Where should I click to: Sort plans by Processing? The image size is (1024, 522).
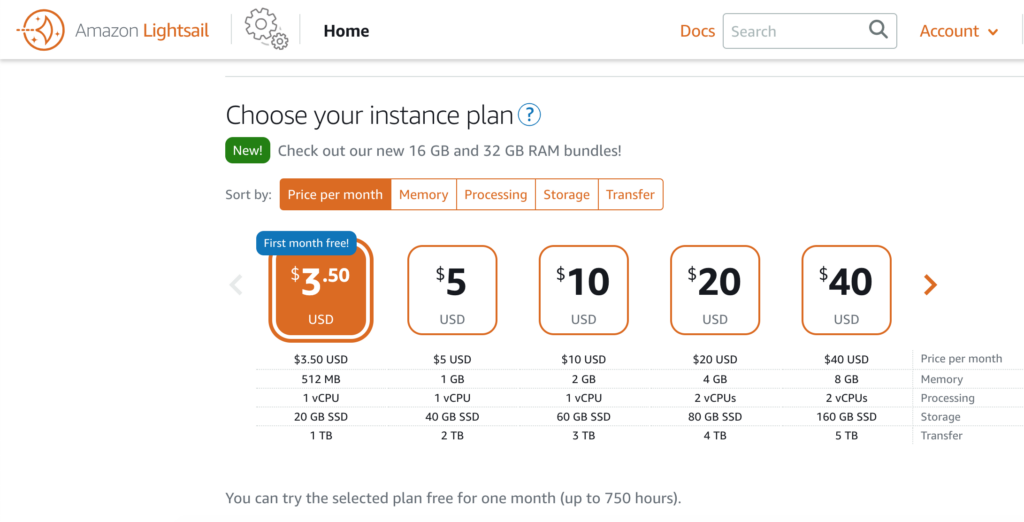click(x=496, y=194)
